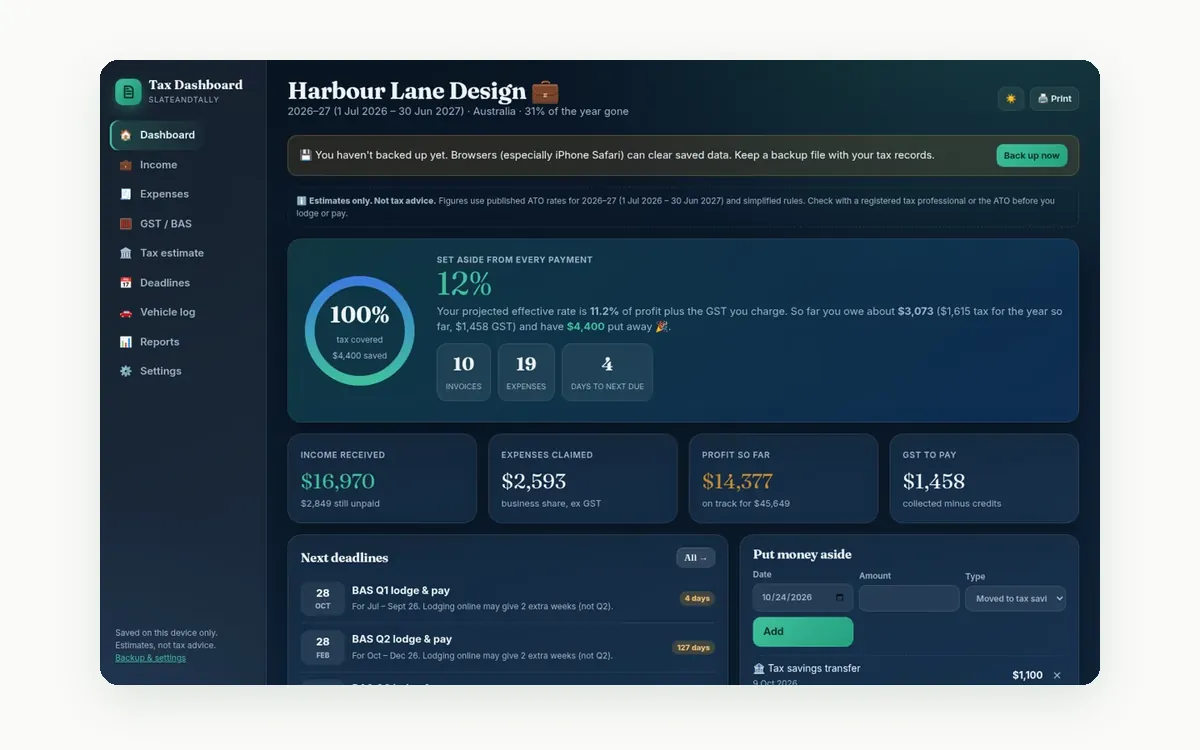This screenshot has height=750, width=1200.
Task: Click the 100% tax covered progress ring
Action: 360,331
